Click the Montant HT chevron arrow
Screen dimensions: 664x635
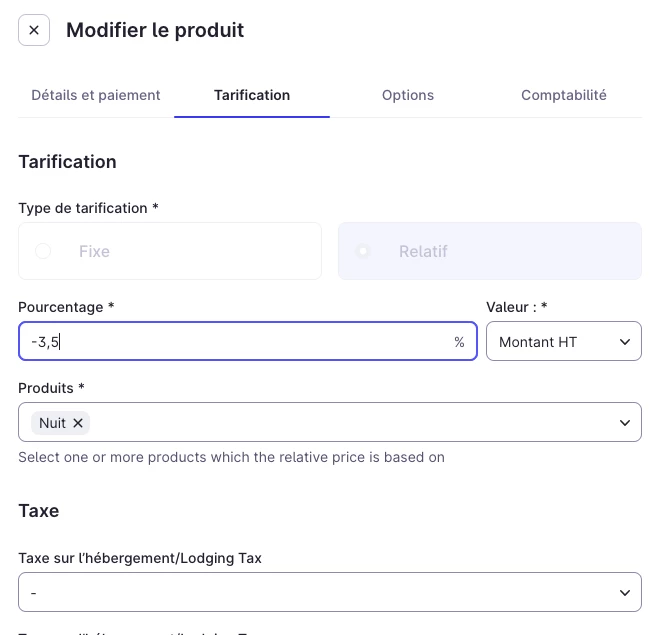[x=625, y=342]
